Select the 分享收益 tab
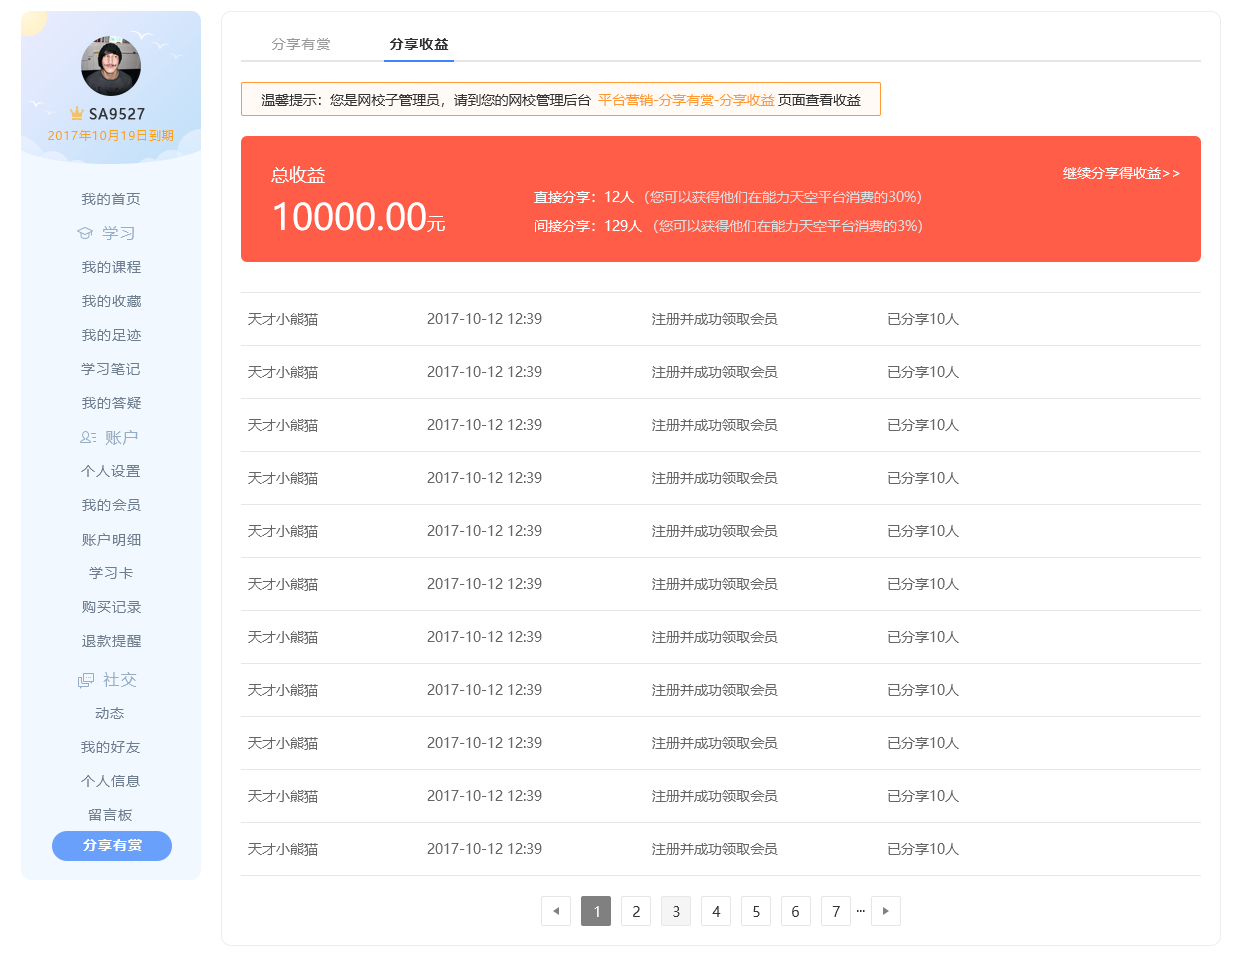The image size is (1254, 958). (419, 44)
